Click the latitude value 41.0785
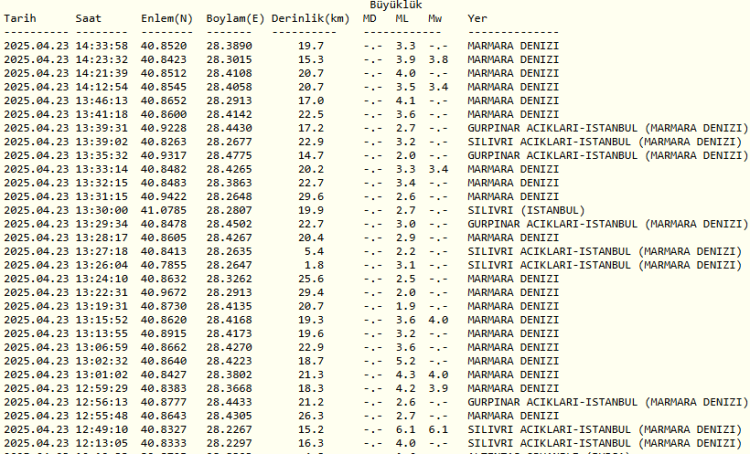 [165, 210]
